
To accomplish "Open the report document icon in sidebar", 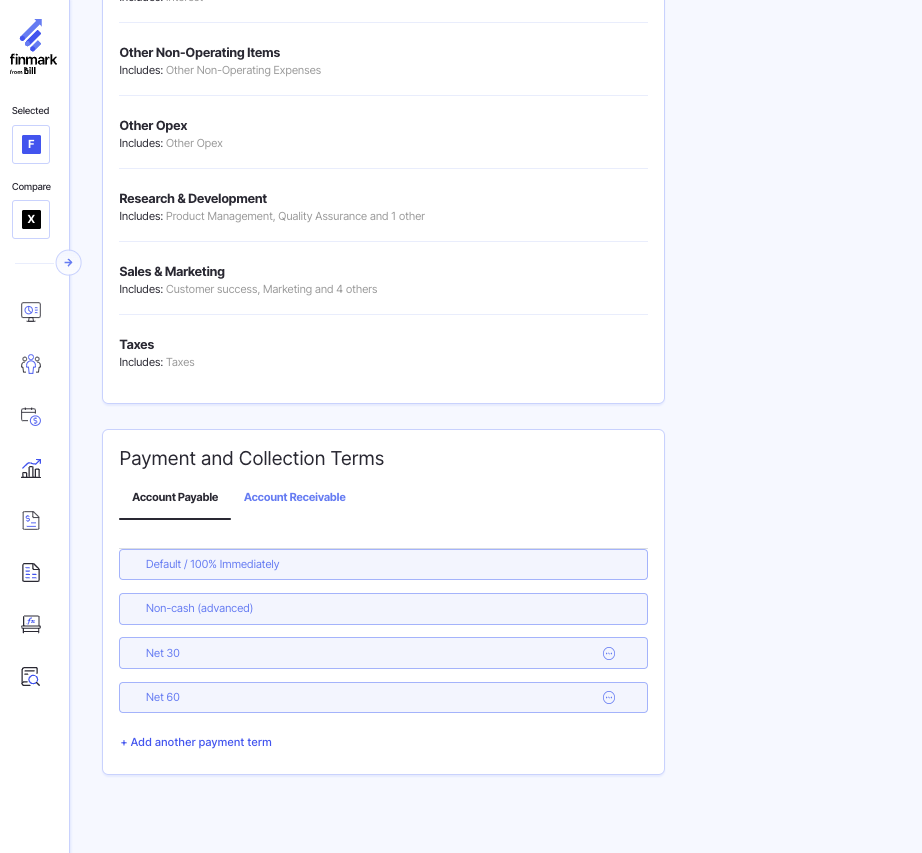I will [x=31, y=572].
